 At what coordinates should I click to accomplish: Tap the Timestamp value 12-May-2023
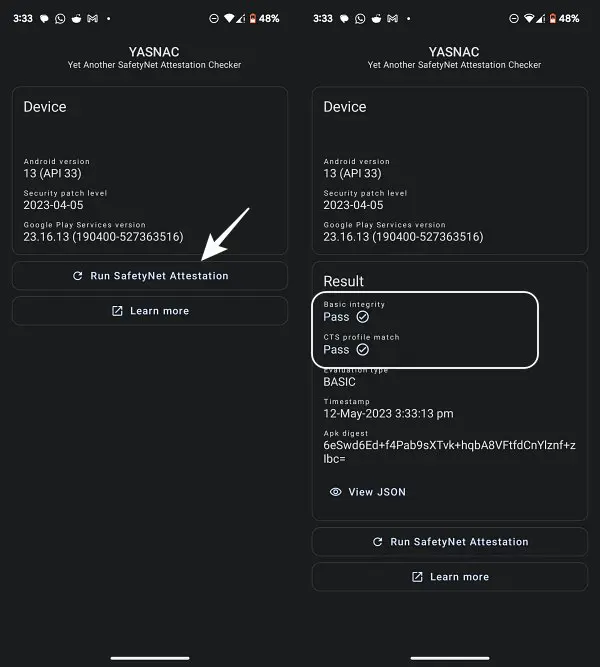[x=388, y=413]
